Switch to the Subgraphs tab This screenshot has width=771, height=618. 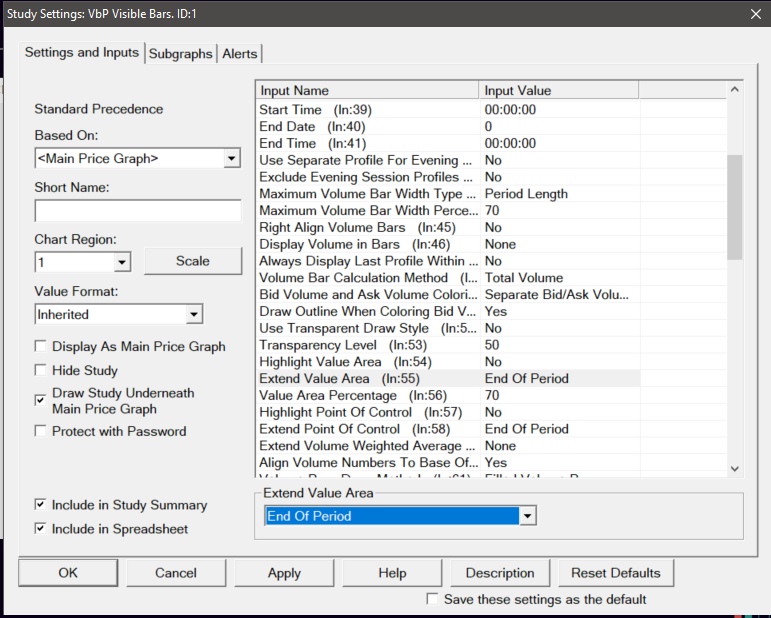180,54
